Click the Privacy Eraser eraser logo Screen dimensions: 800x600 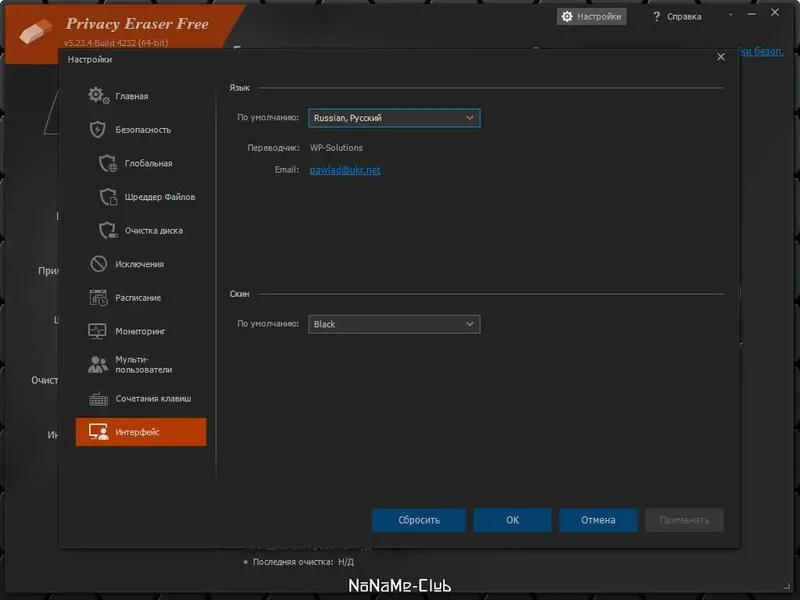[36, 31]
